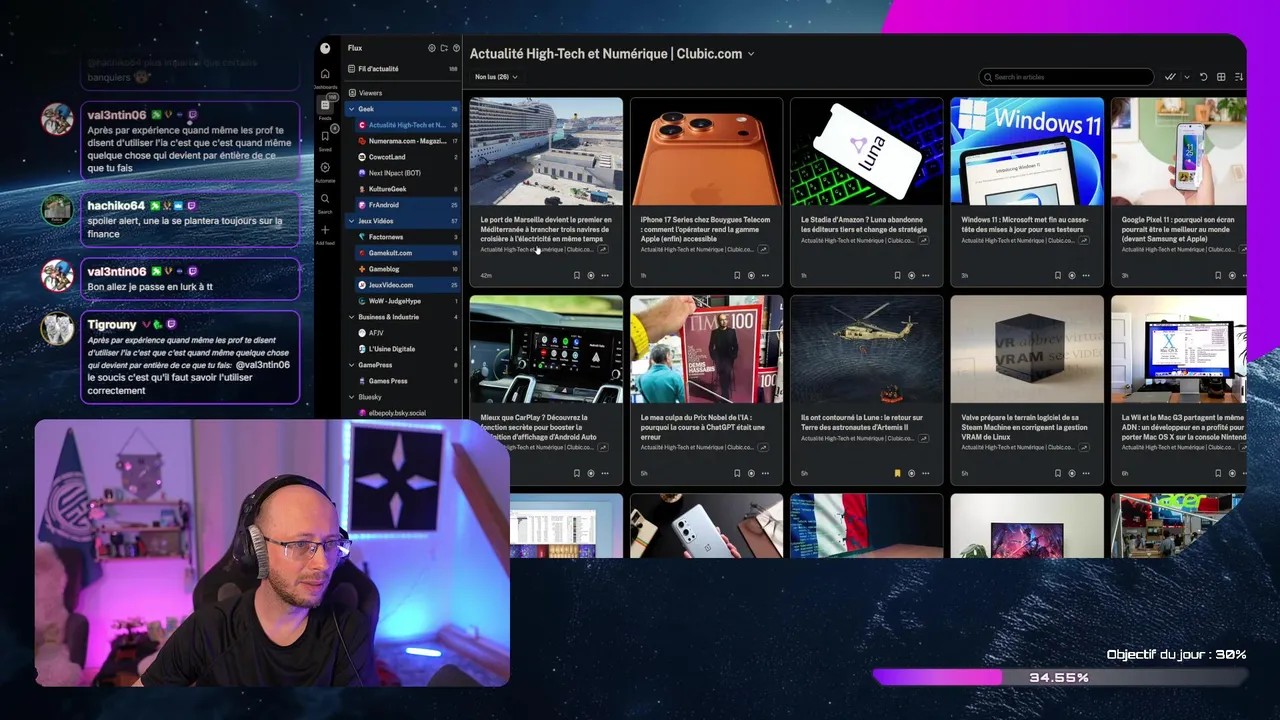Screen dimensions: 1280x720
Task: Collapse the Jeux Vidéos folder
Action: (352, 221)
